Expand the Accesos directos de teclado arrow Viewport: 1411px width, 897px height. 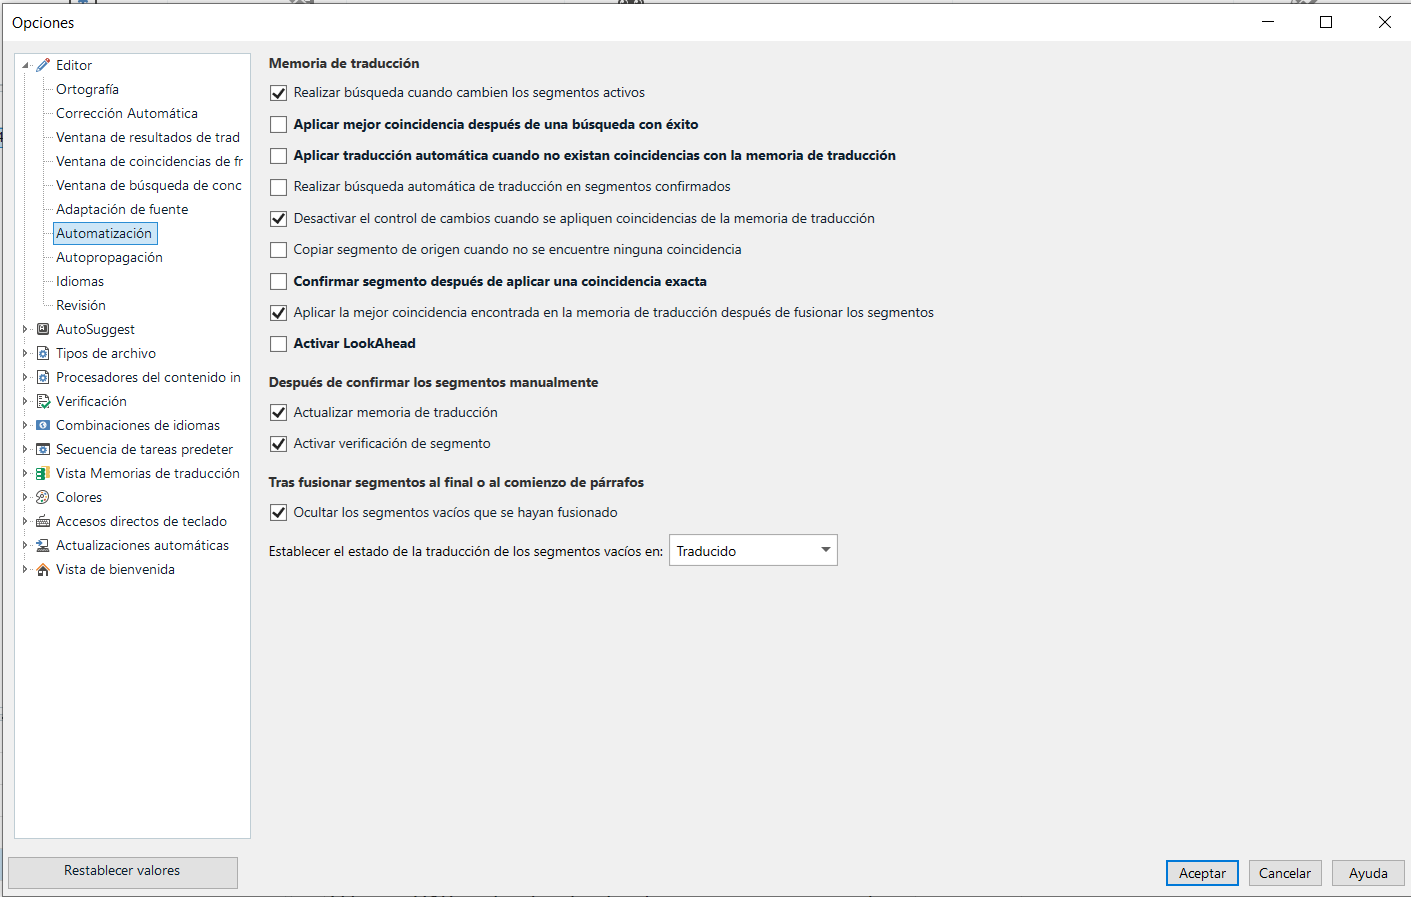tap(25, 521)
